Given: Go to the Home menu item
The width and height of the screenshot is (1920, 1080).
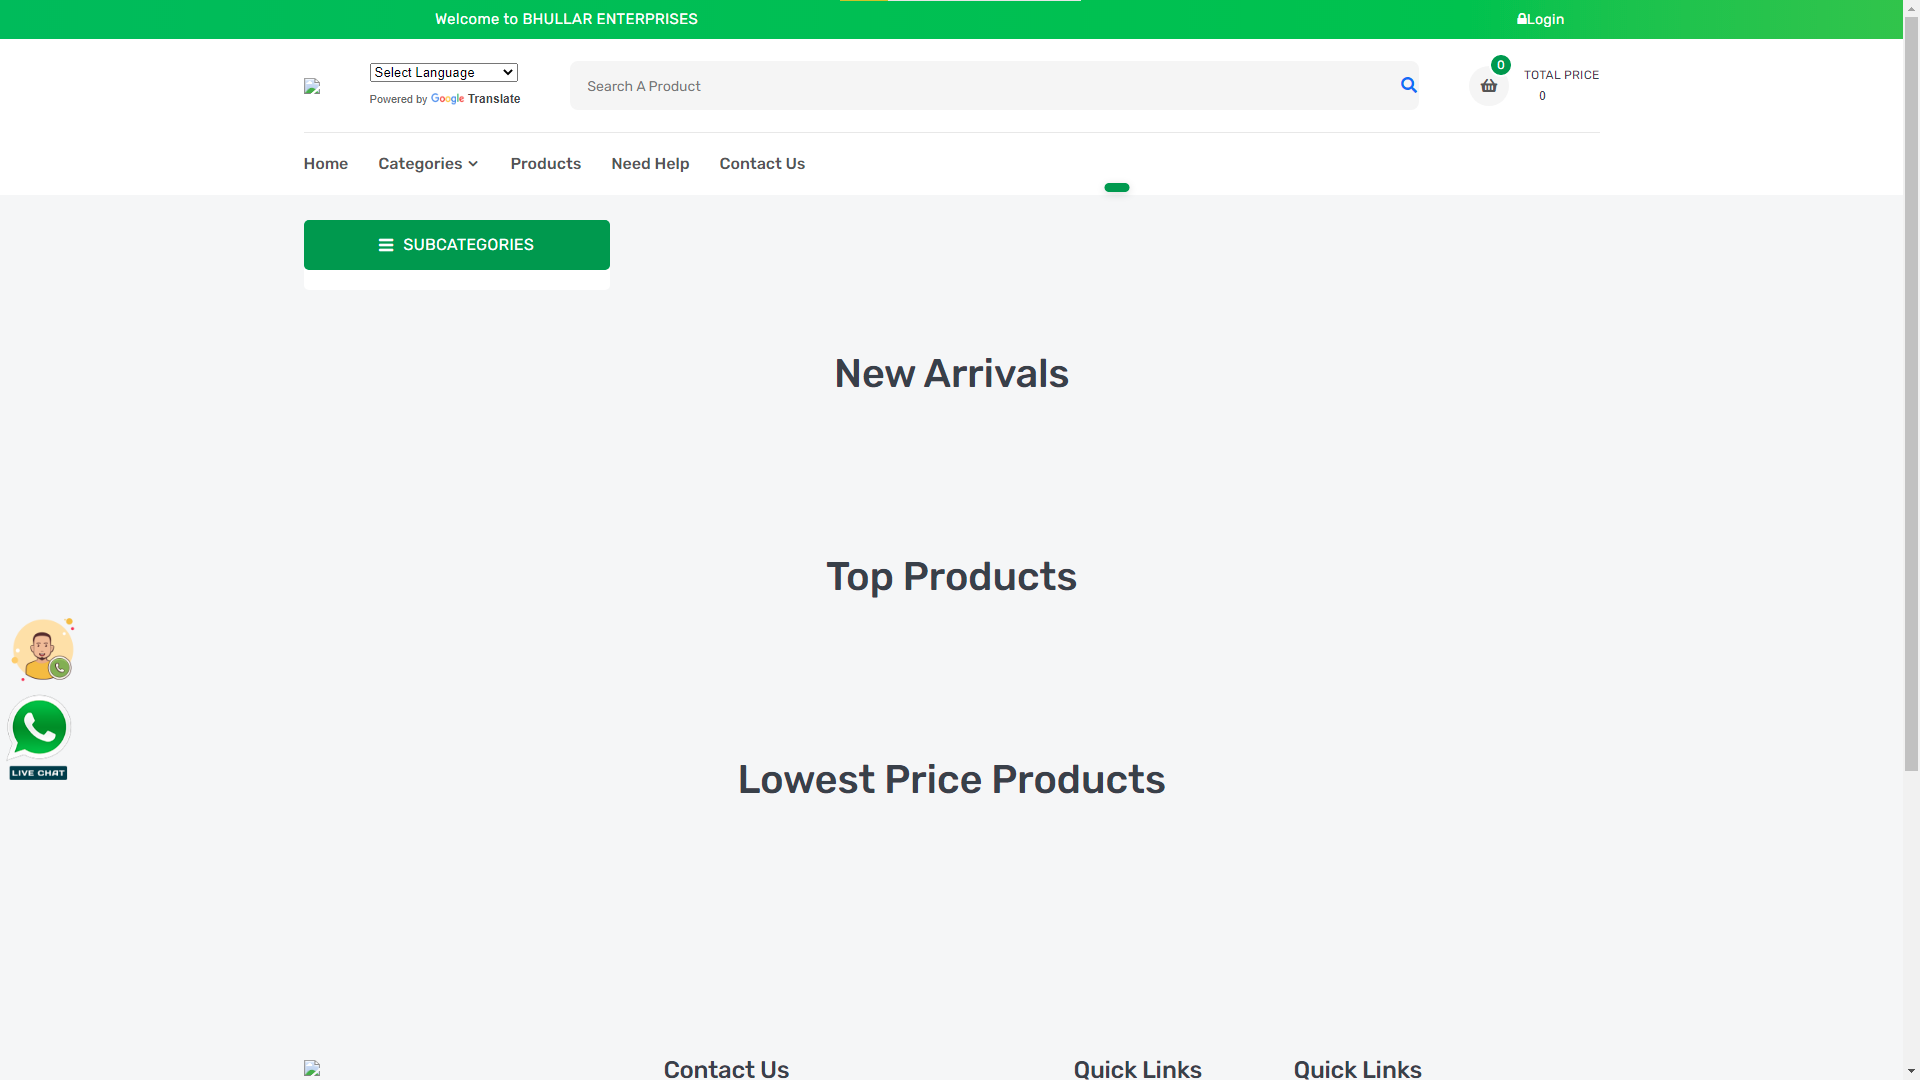Looking at the screenshot, I should click(326, 164).
